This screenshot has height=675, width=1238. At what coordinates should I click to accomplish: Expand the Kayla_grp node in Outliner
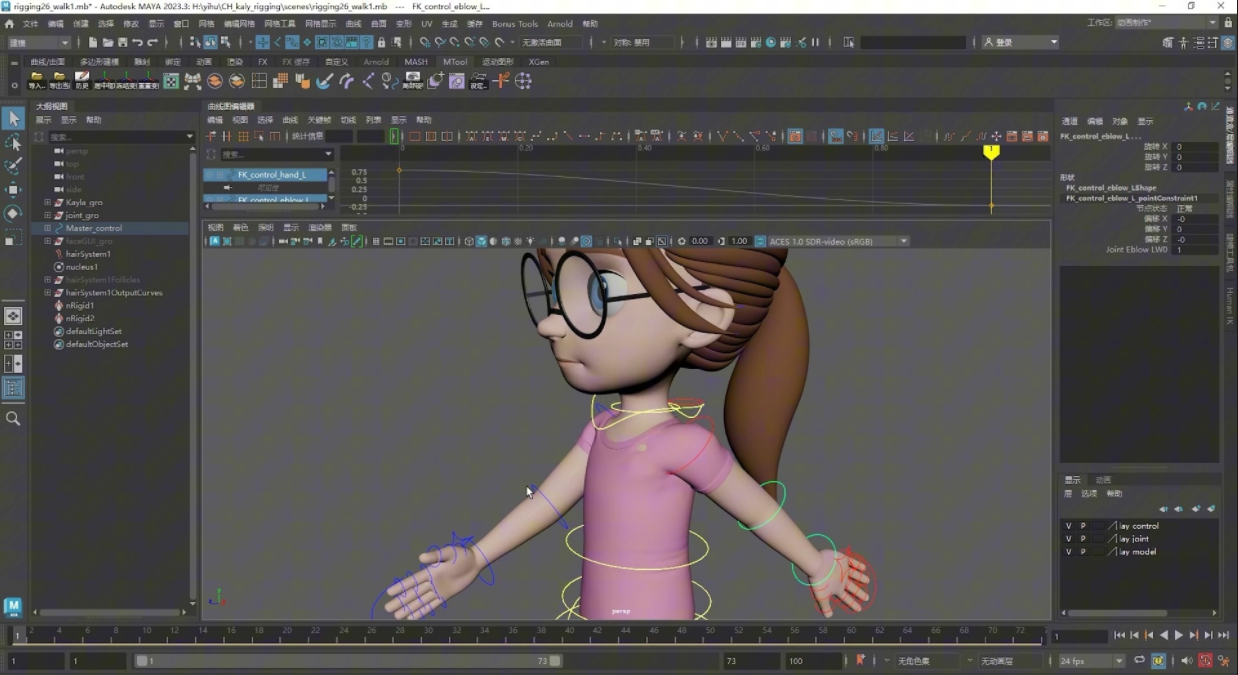pos(47,202)
